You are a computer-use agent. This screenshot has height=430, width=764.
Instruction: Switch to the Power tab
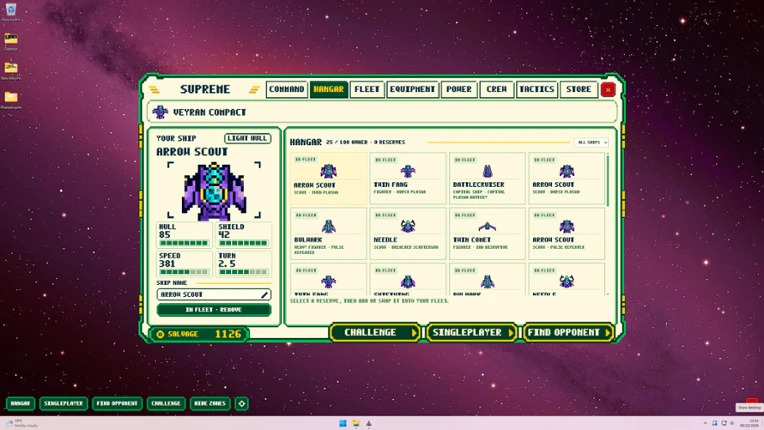pos(459,90)
